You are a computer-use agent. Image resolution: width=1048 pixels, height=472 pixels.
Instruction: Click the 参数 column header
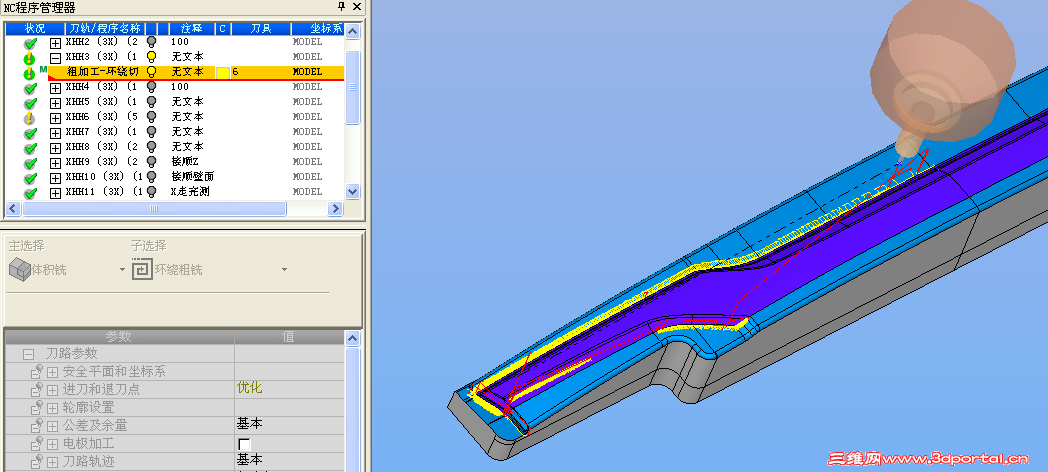tap(120, 336)
